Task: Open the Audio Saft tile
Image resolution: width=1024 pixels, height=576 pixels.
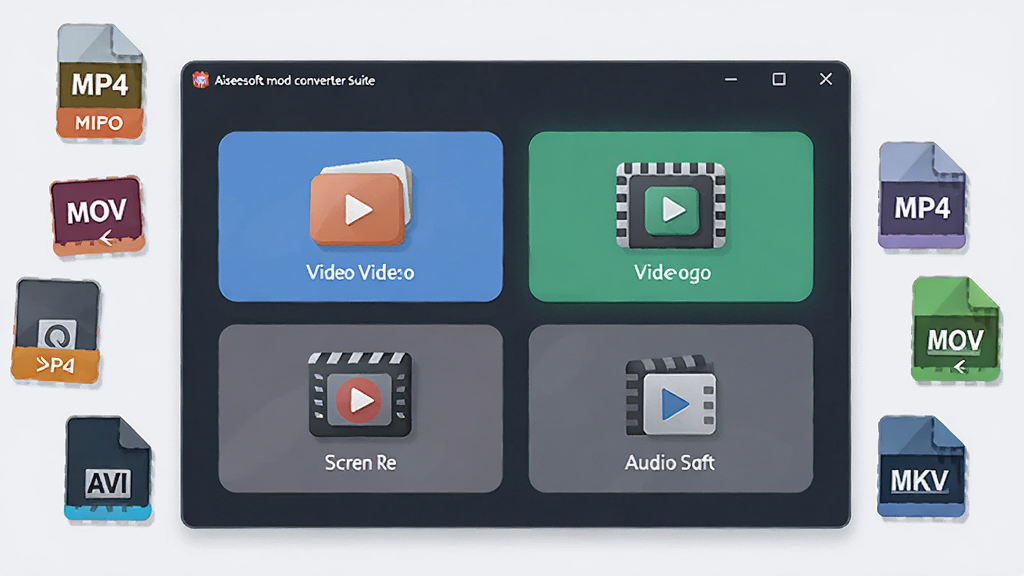Action: click(671, 408)
